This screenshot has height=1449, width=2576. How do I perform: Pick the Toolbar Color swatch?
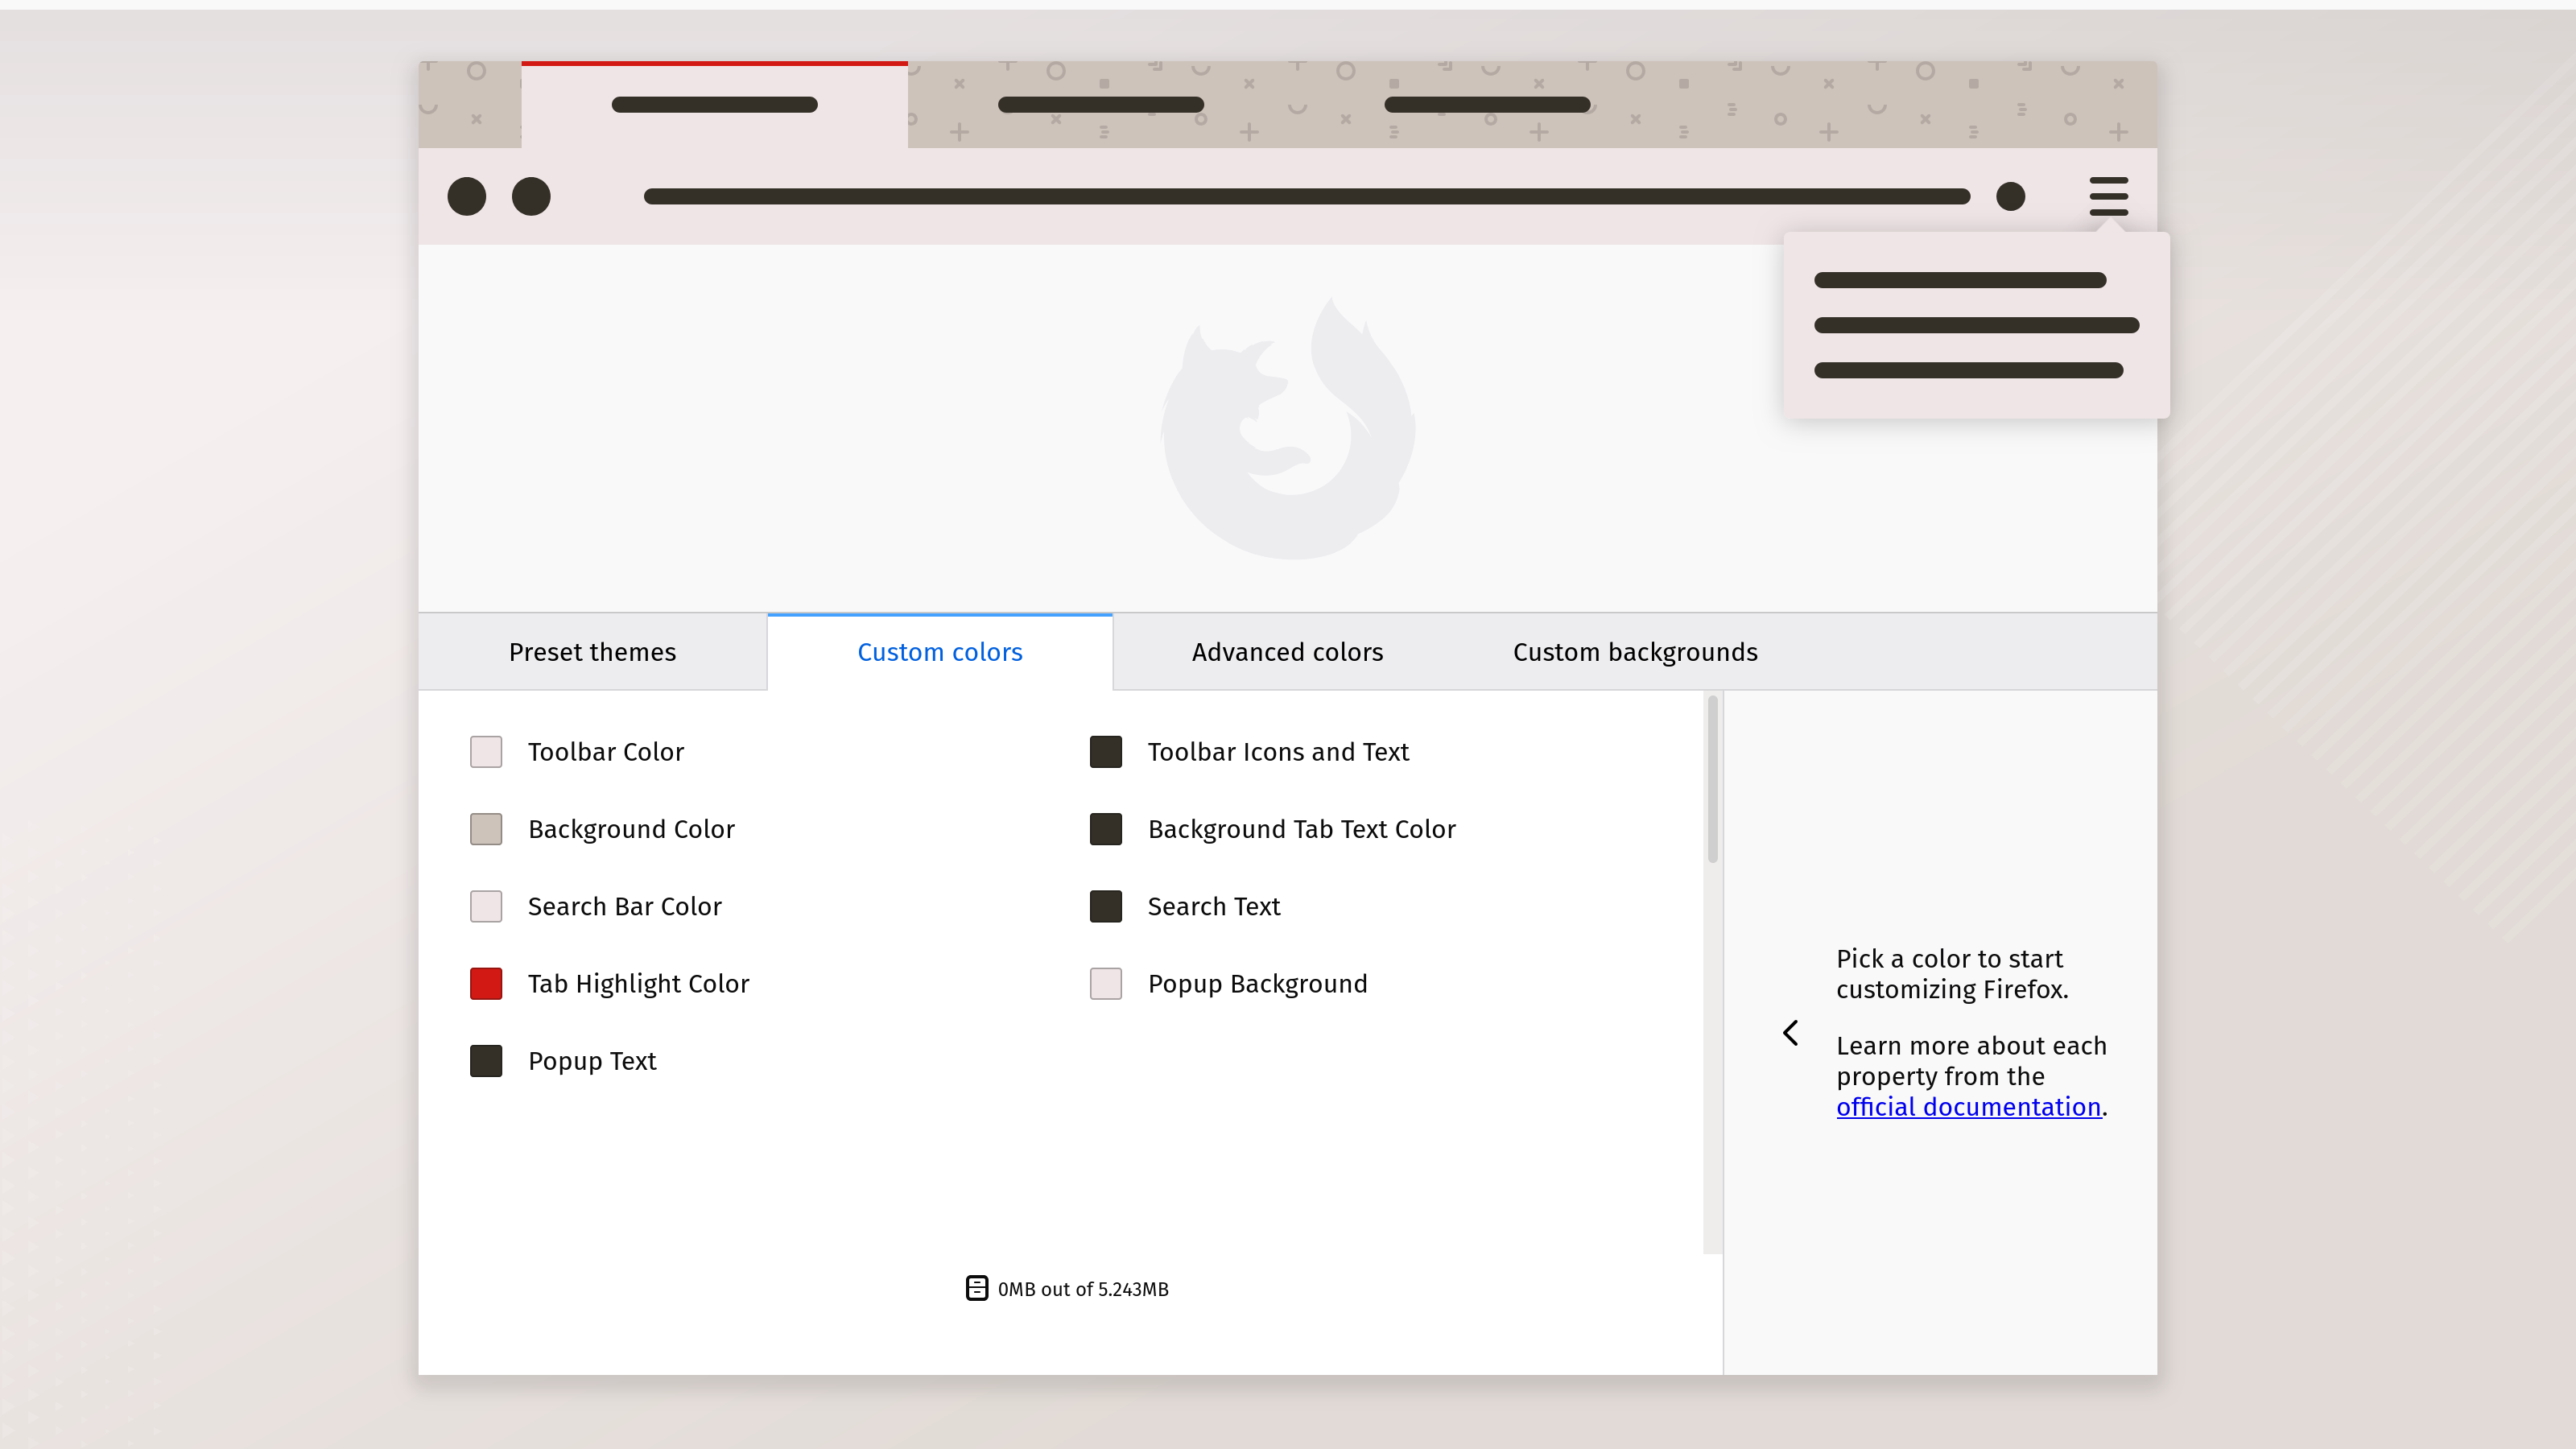pos(486,752)
